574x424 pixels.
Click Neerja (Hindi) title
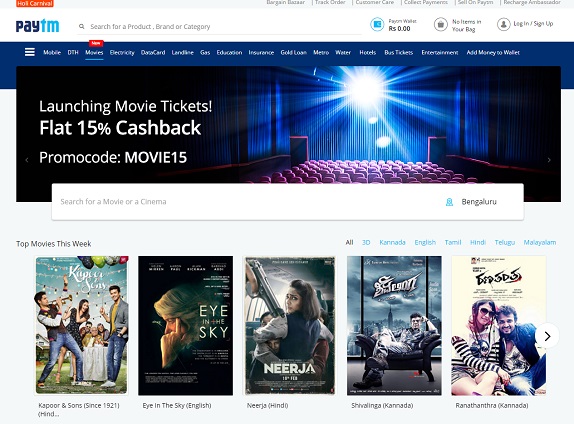coord(268,405)
